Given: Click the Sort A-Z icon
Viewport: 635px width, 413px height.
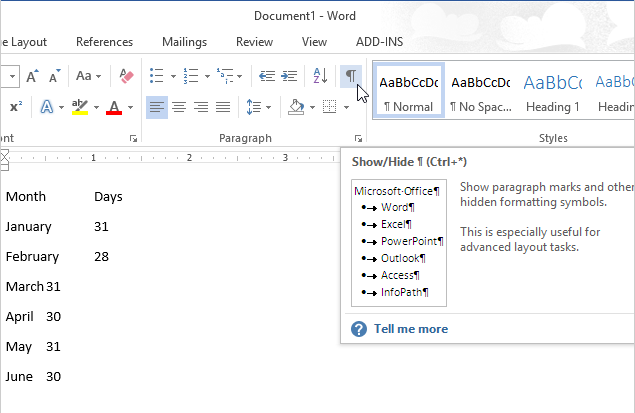Looking at the screenshot, I should pos(320,76).
